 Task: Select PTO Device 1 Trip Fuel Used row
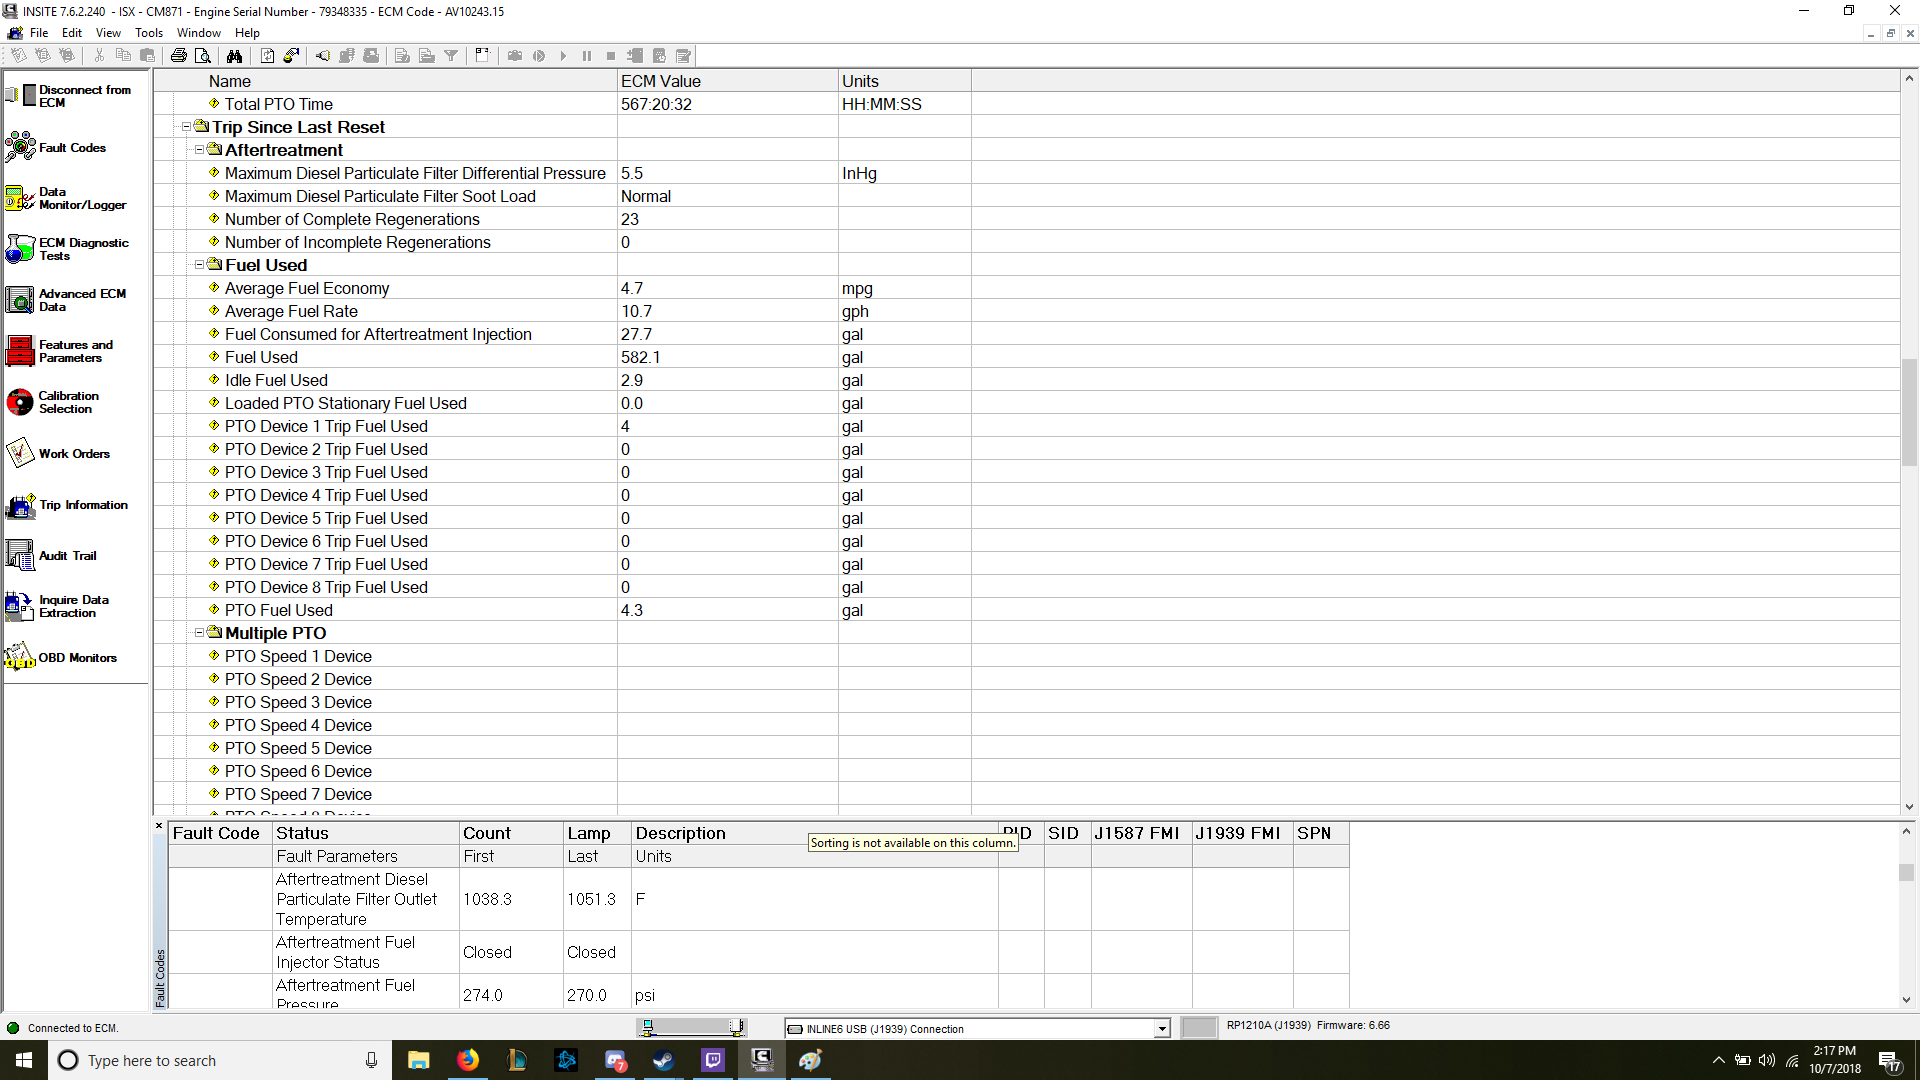(x=1026, y=426)
